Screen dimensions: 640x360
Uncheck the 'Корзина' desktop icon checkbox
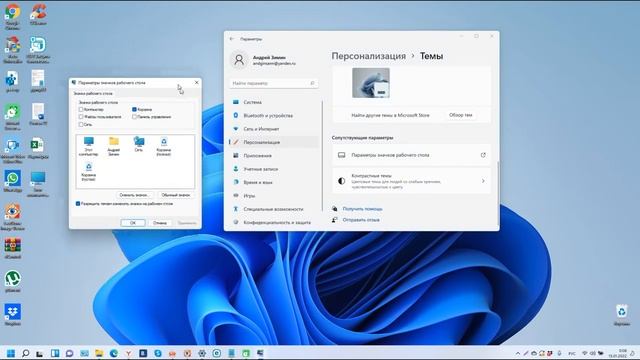click(134, 109)
